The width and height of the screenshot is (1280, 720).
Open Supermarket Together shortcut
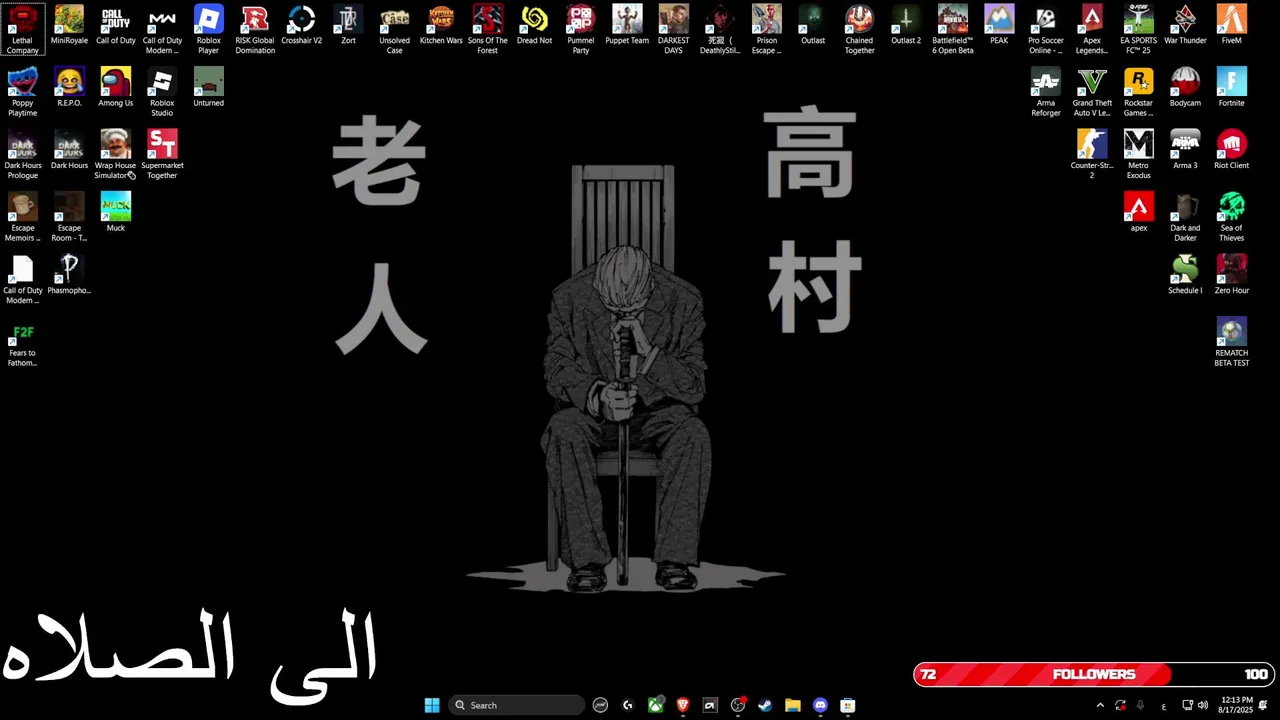point(162,155)
